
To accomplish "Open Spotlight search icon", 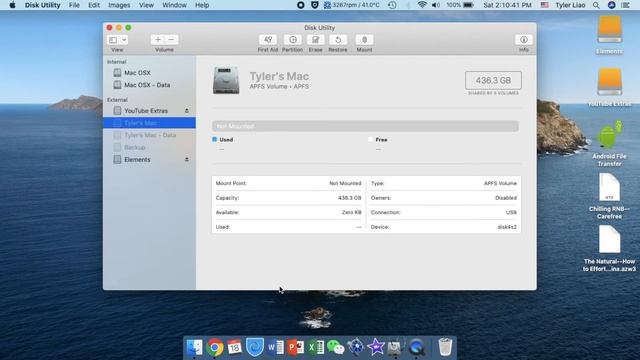I will [x=596, y=5].
